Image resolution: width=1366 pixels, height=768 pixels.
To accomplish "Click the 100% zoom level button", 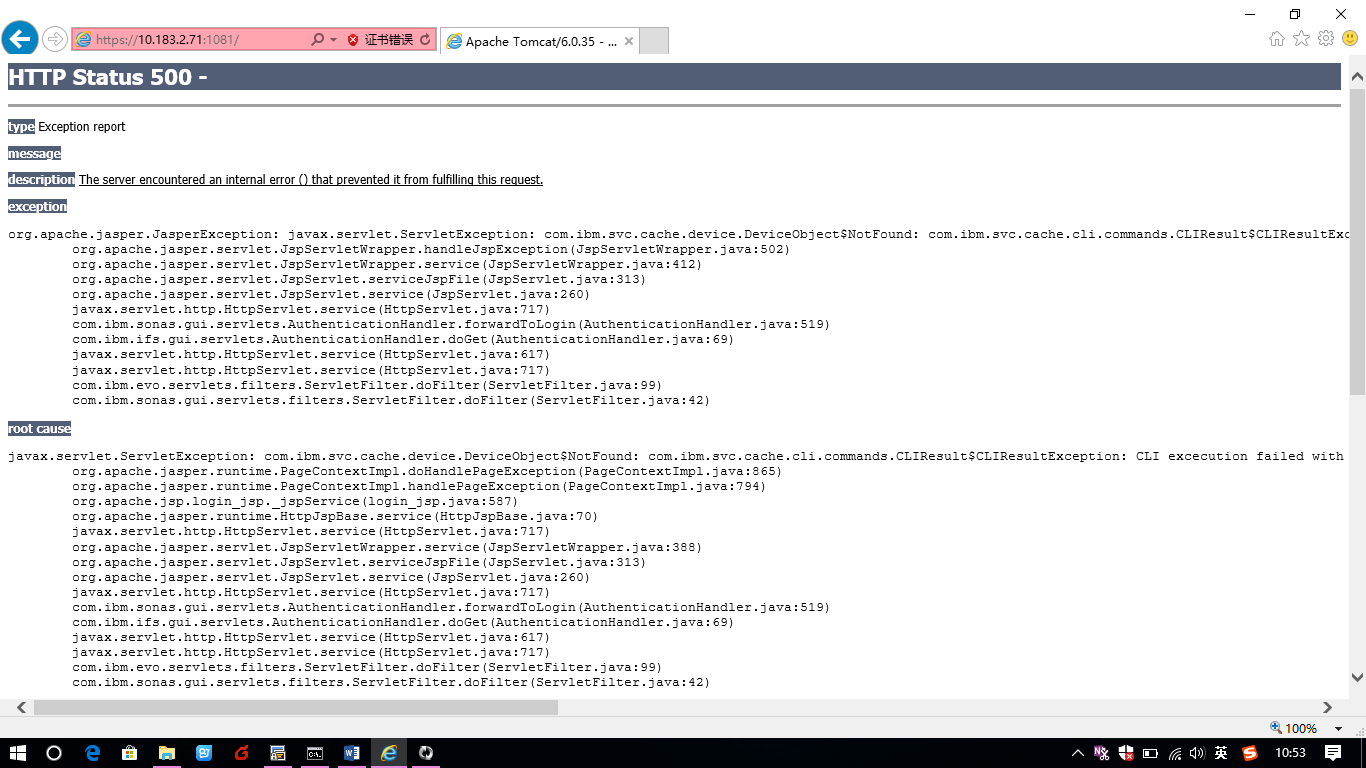I will (1294, 729).
